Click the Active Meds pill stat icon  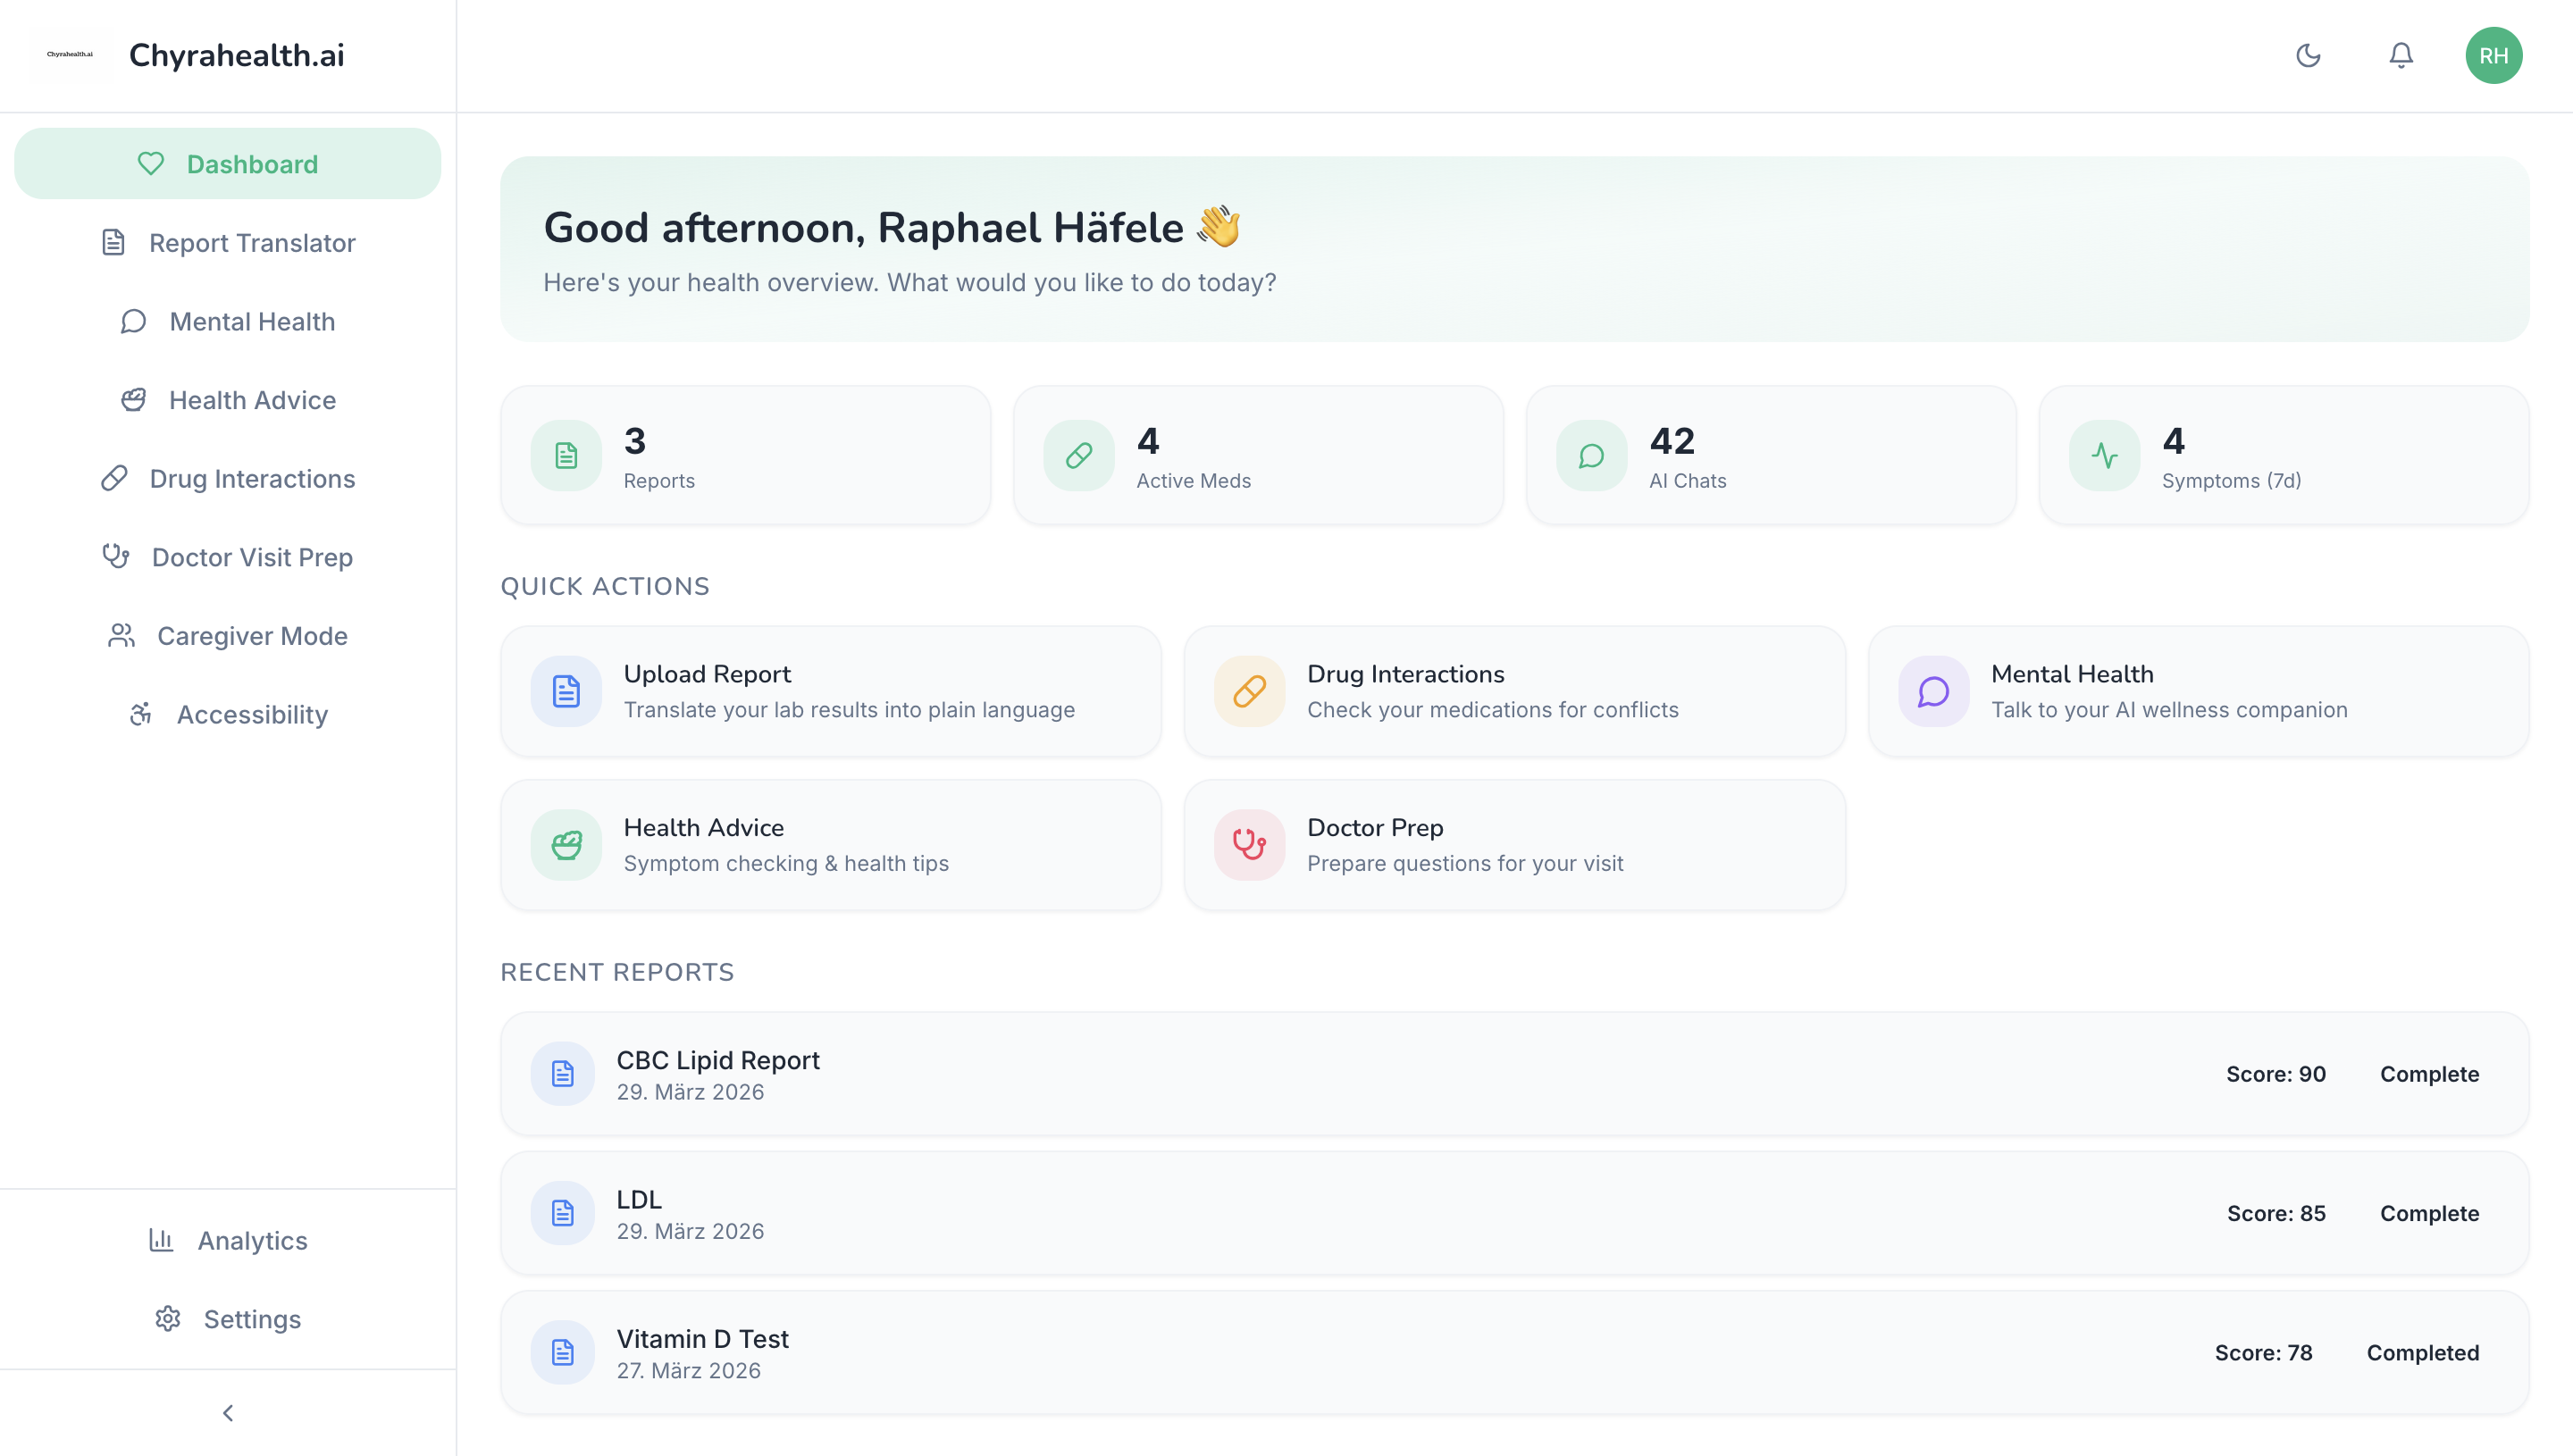pos(1079,456)
